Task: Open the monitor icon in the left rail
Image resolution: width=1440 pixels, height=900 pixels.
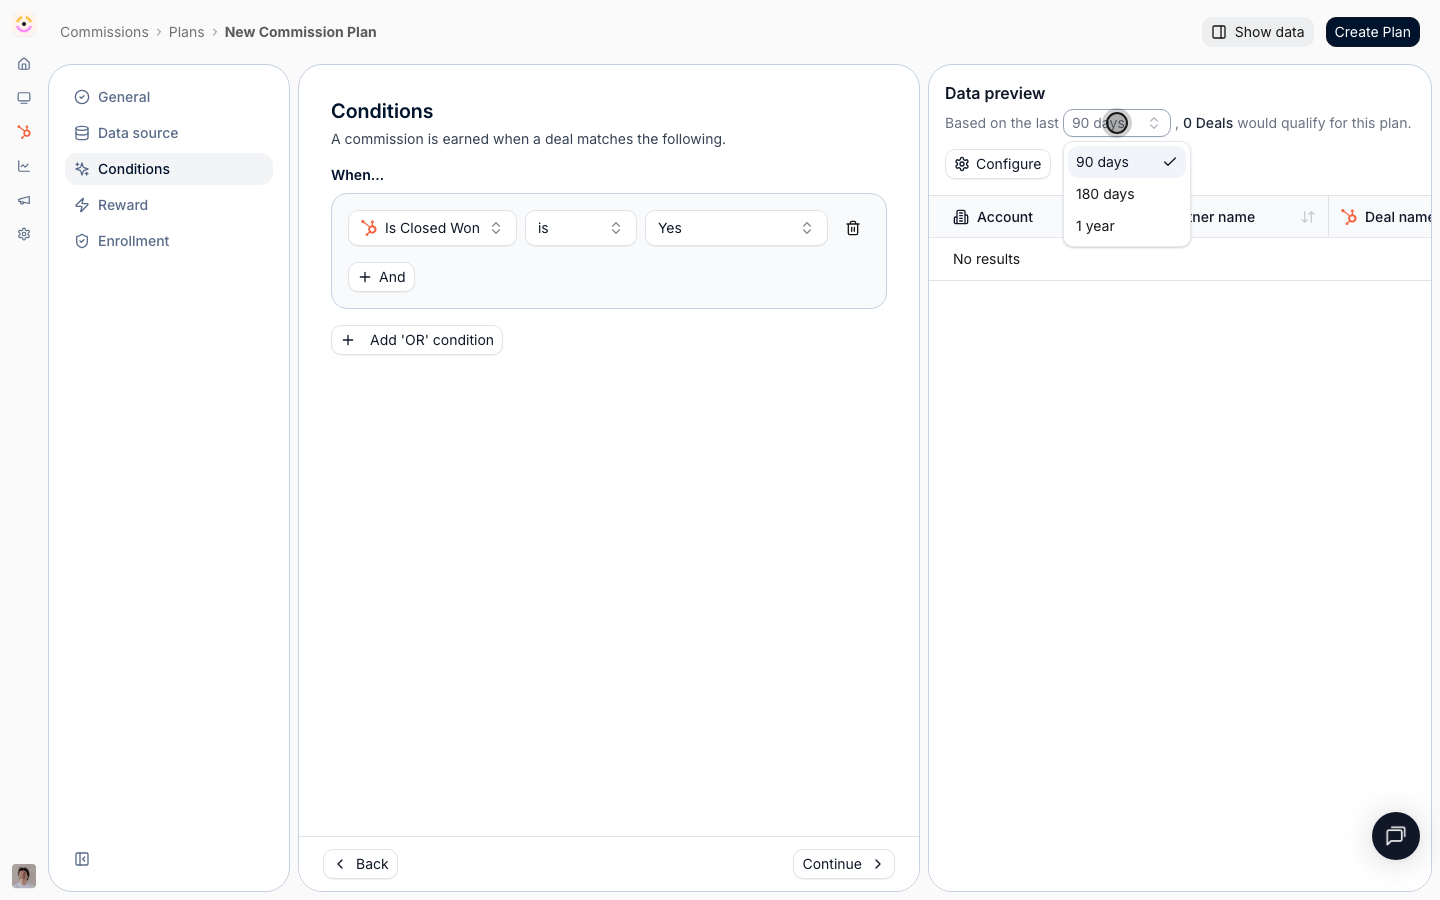Action: coord(24,98)
